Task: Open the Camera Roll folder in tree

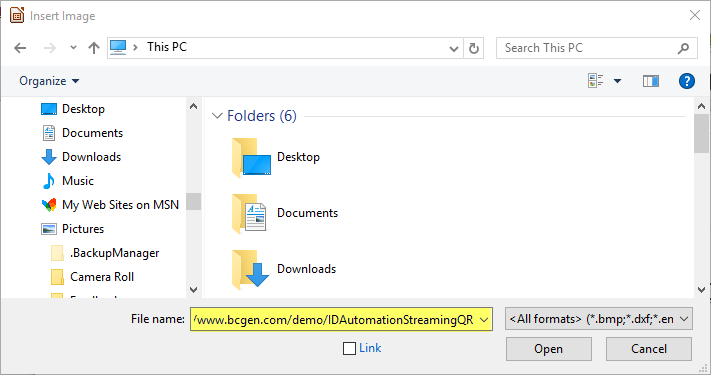Action: (x=102, y=277)
